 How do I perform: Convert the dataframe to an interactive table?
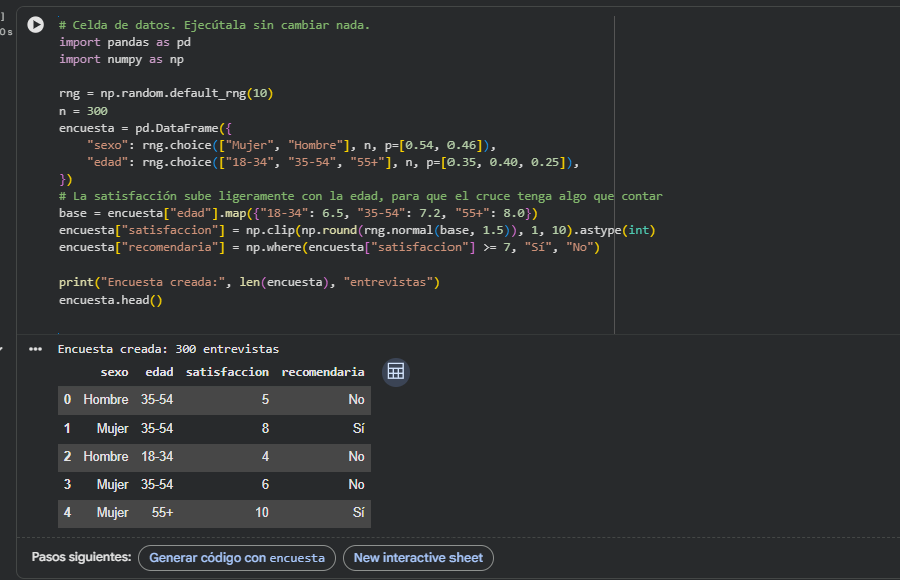coord(396,372)
